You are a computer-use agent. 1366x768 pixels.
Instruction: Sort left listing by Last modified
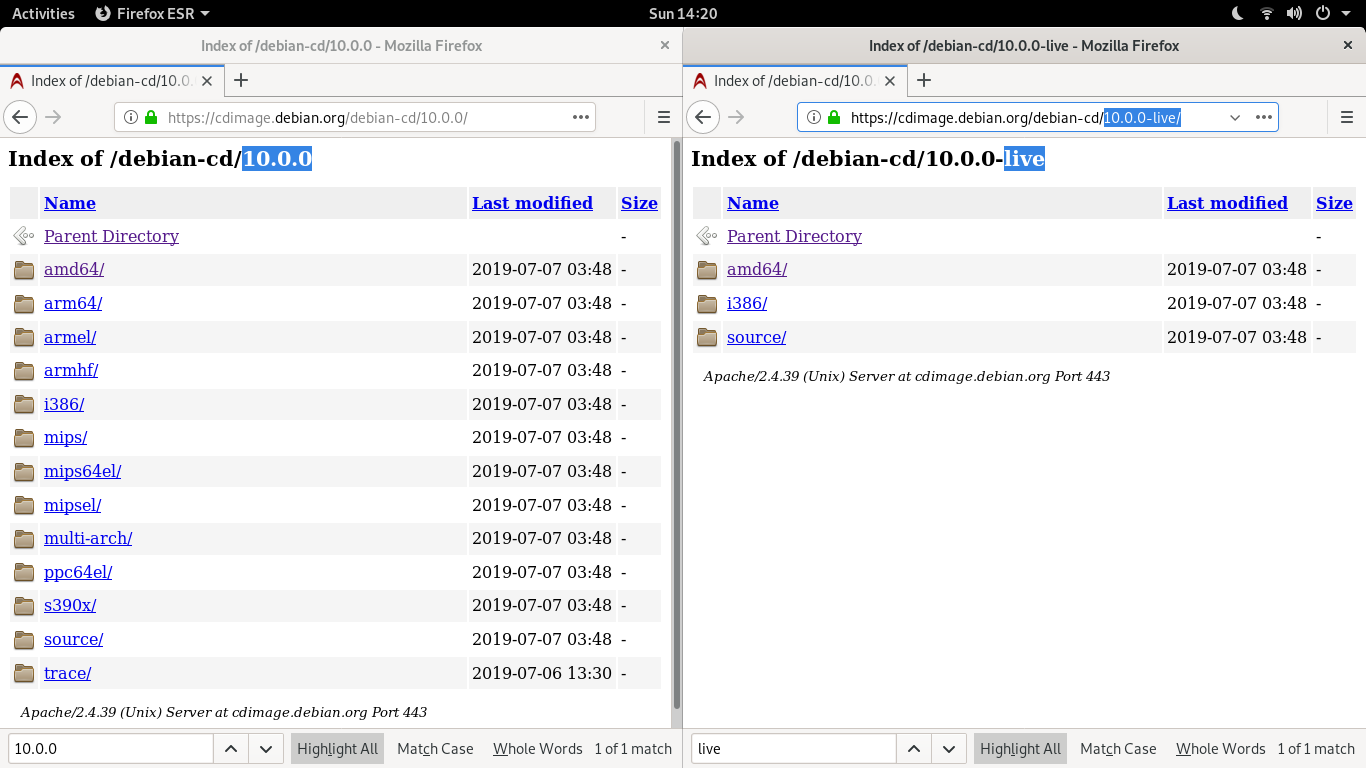pyautogui.click(x=532, y=203)
